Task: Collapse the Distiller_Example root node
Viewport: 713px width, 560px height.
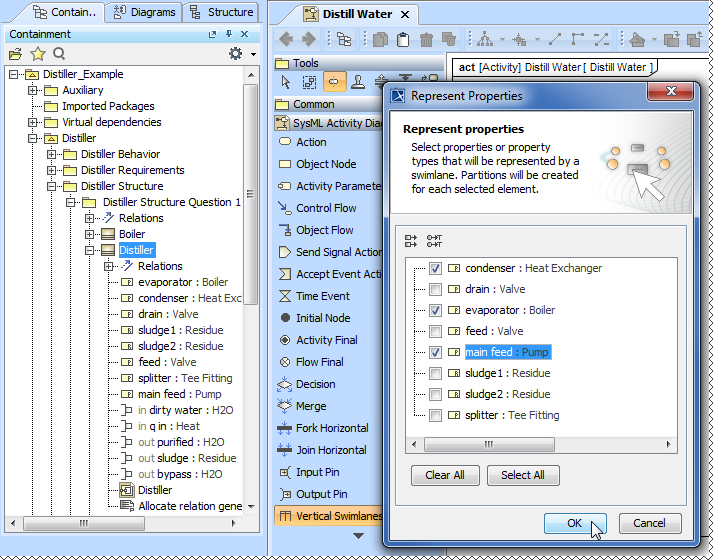Action: pos(14,74)
